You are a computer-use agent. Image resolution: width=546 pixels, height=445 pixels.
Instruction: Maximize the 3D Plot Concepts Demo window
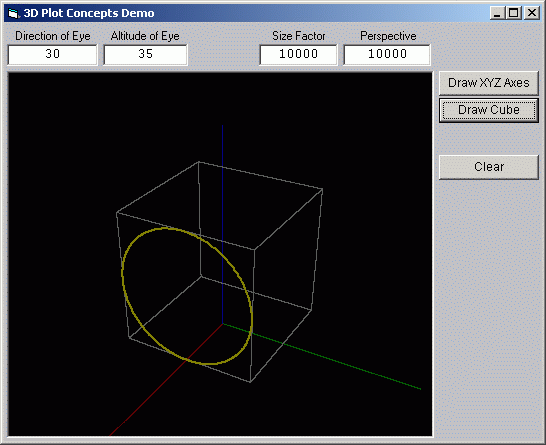514,13
